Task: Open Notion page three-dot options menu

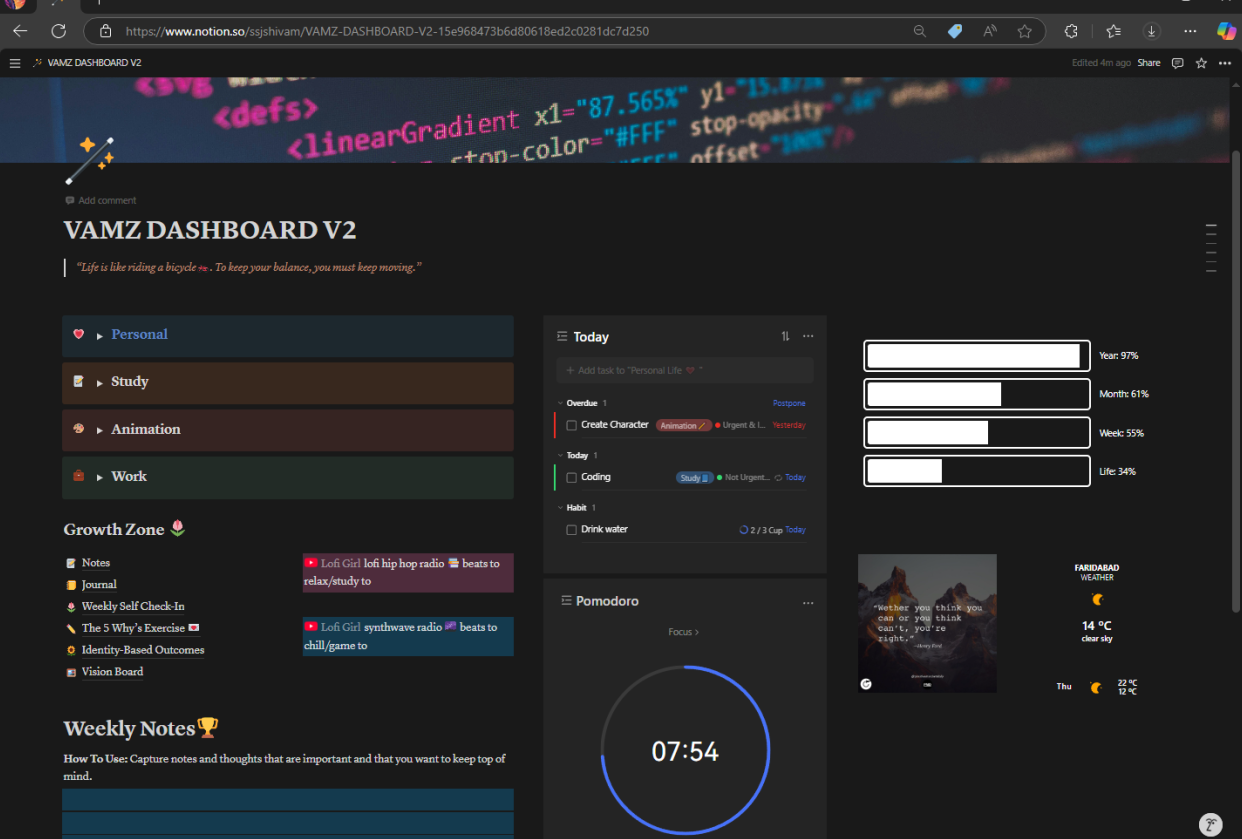Action: tap(1225, 63)
